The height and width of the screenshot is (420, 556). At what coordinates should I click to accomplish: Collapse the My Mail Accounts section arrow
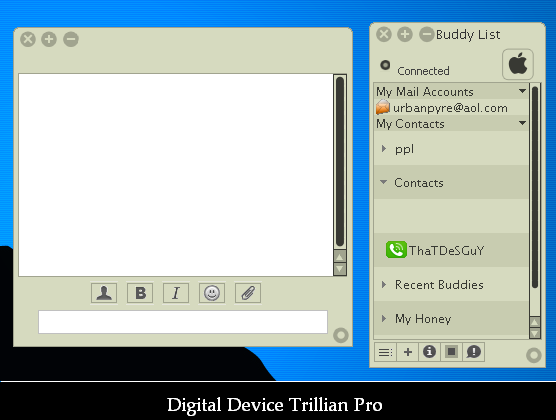522,91
